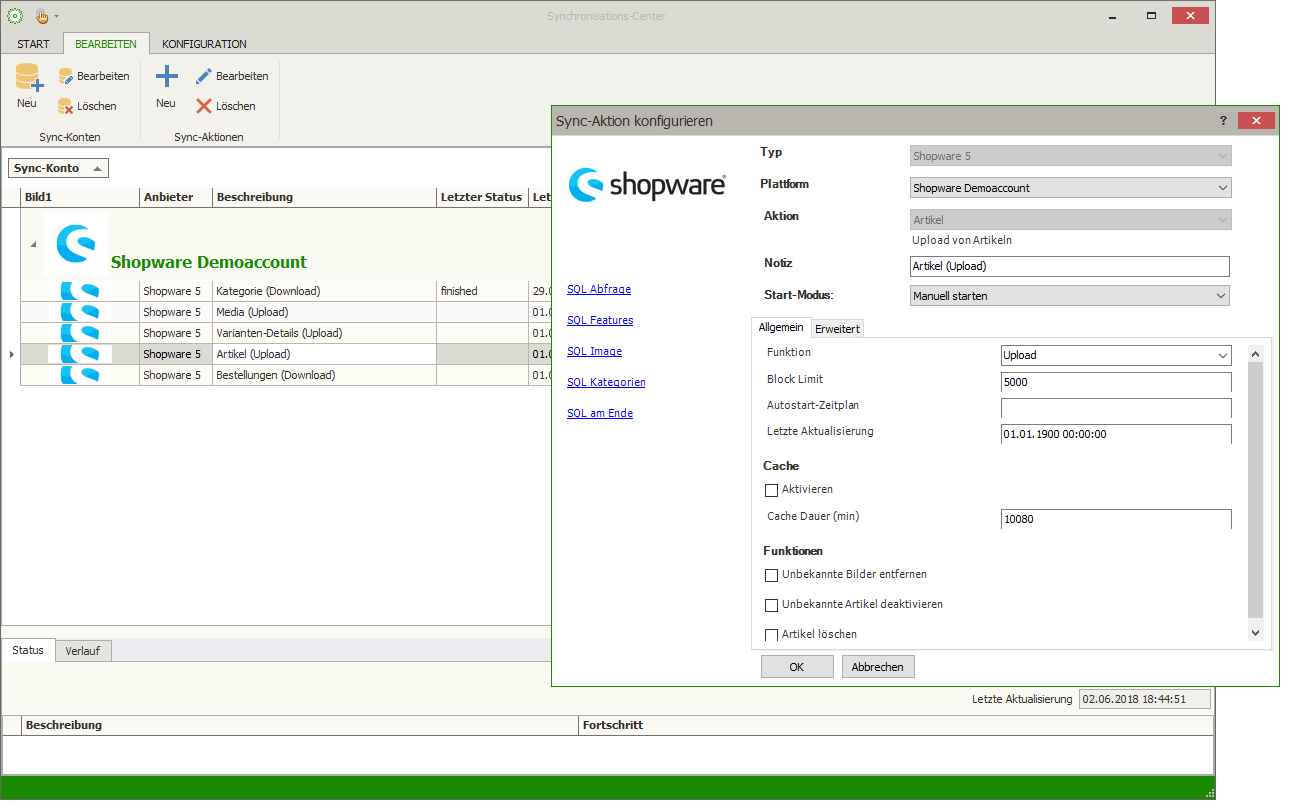
Task: Select the Kategorie (Download) description cell
Action: [x=325, y=291]
